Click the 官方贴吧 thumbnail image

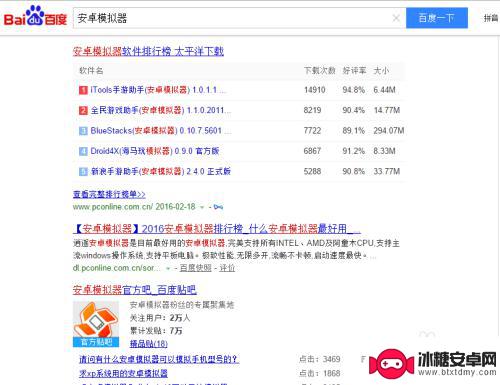click(96, 324)
